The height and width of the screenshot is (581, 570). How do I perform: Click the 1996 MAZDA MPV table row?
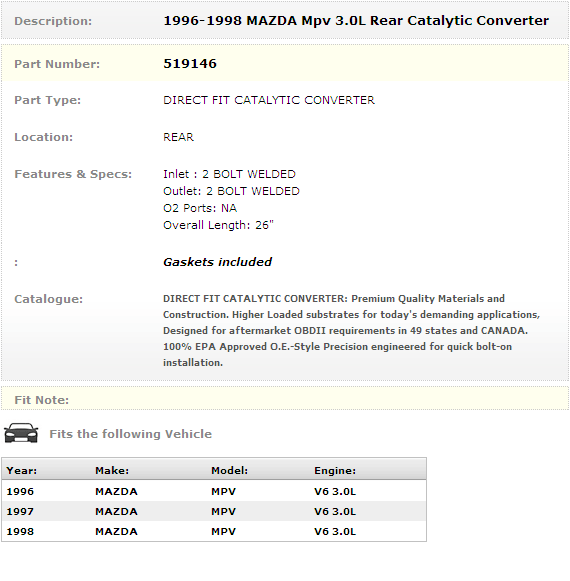point(214,491)
